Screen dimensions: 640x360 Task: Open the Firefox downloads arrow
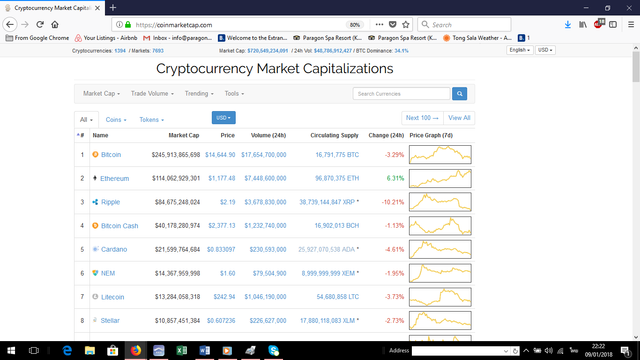click(x=568, y=24)
